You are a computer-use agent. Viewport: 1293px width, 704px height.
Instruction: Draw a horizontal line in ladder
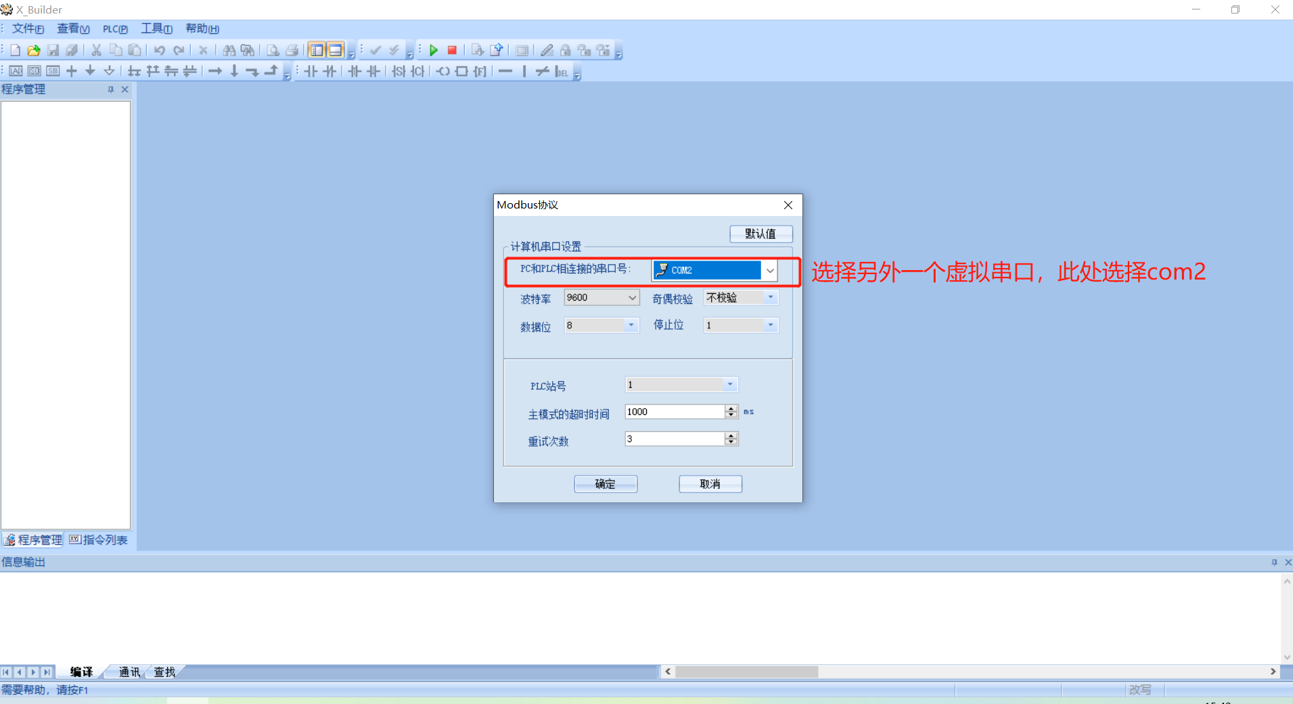click(x=505, y=71)
